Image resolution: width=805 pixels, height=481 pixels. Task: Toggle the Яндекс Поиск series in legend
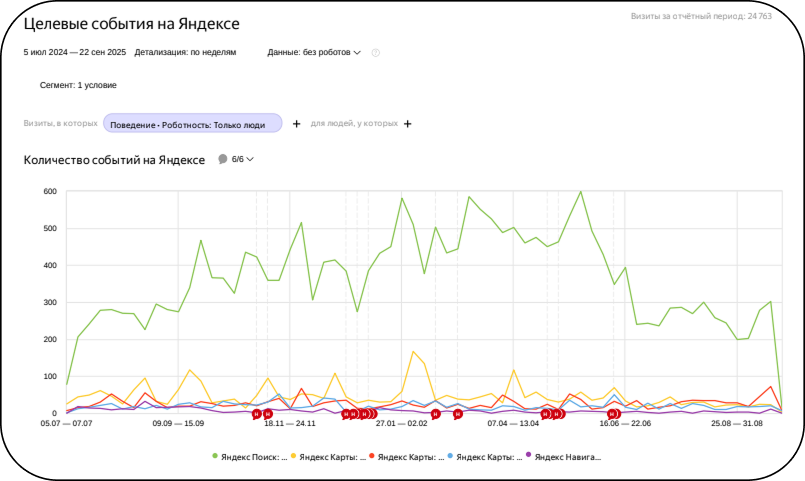pos(250,457)
